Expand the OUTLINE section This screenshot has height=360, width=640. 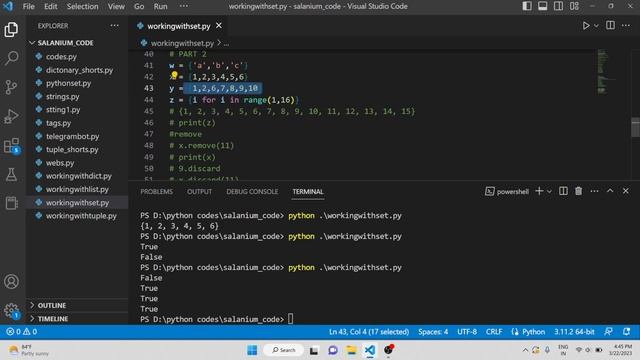(52, 305)
